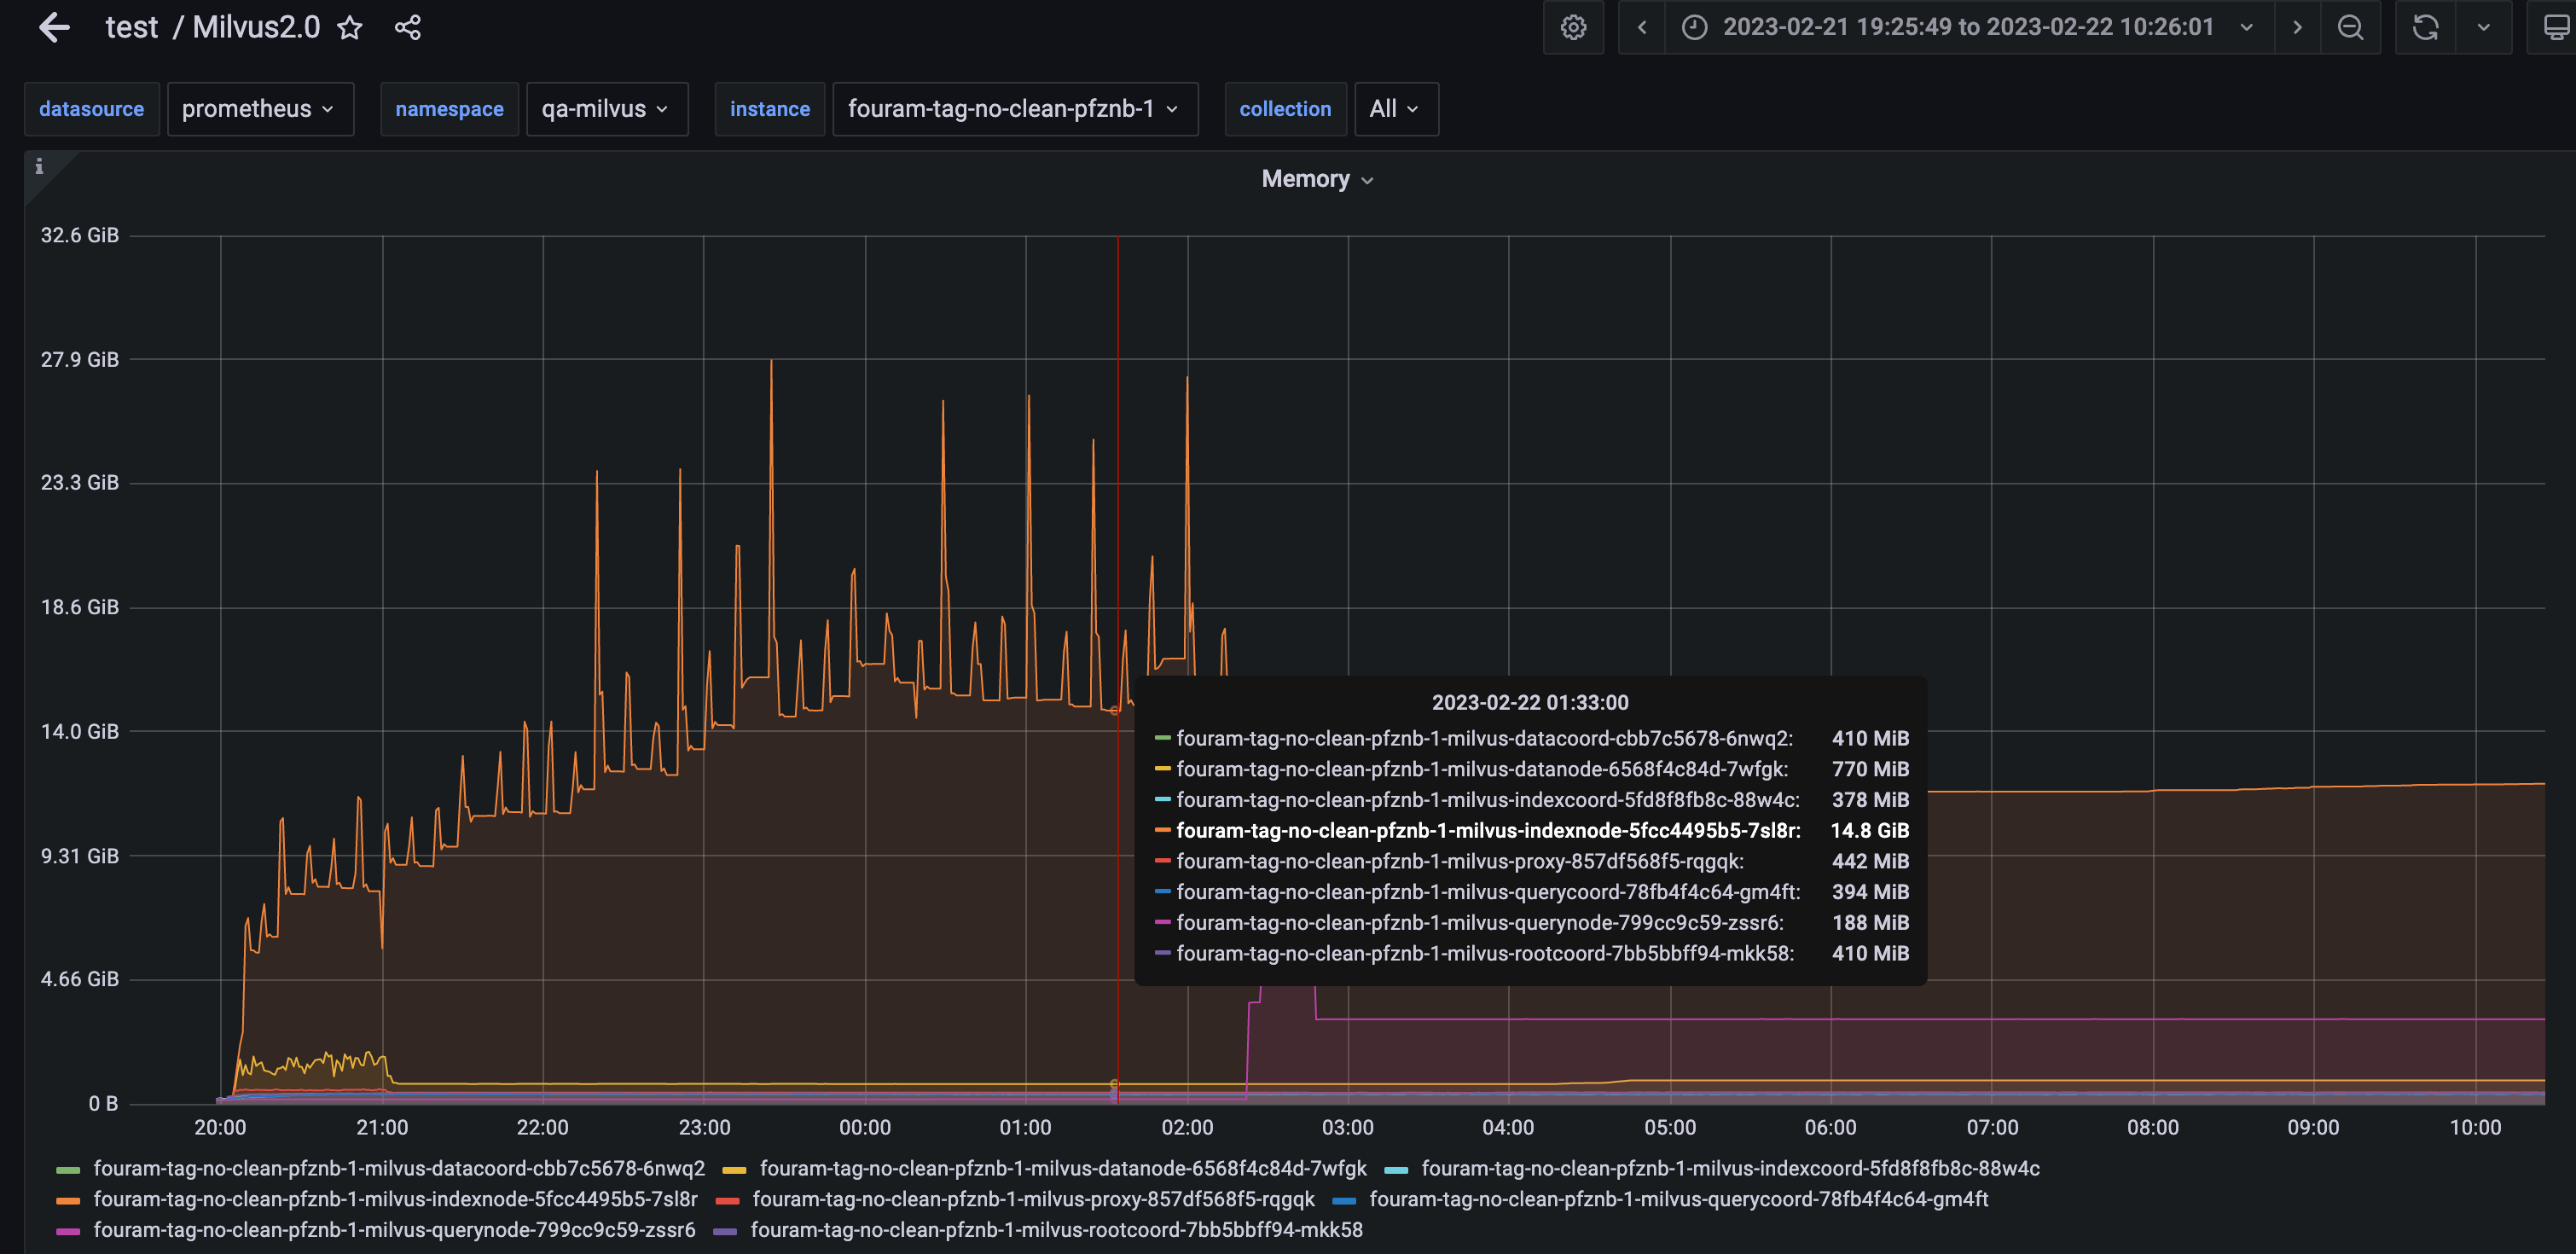Open the panel info tooltip icon
The image size is (2576, 1254).
[x=39, y=166]
